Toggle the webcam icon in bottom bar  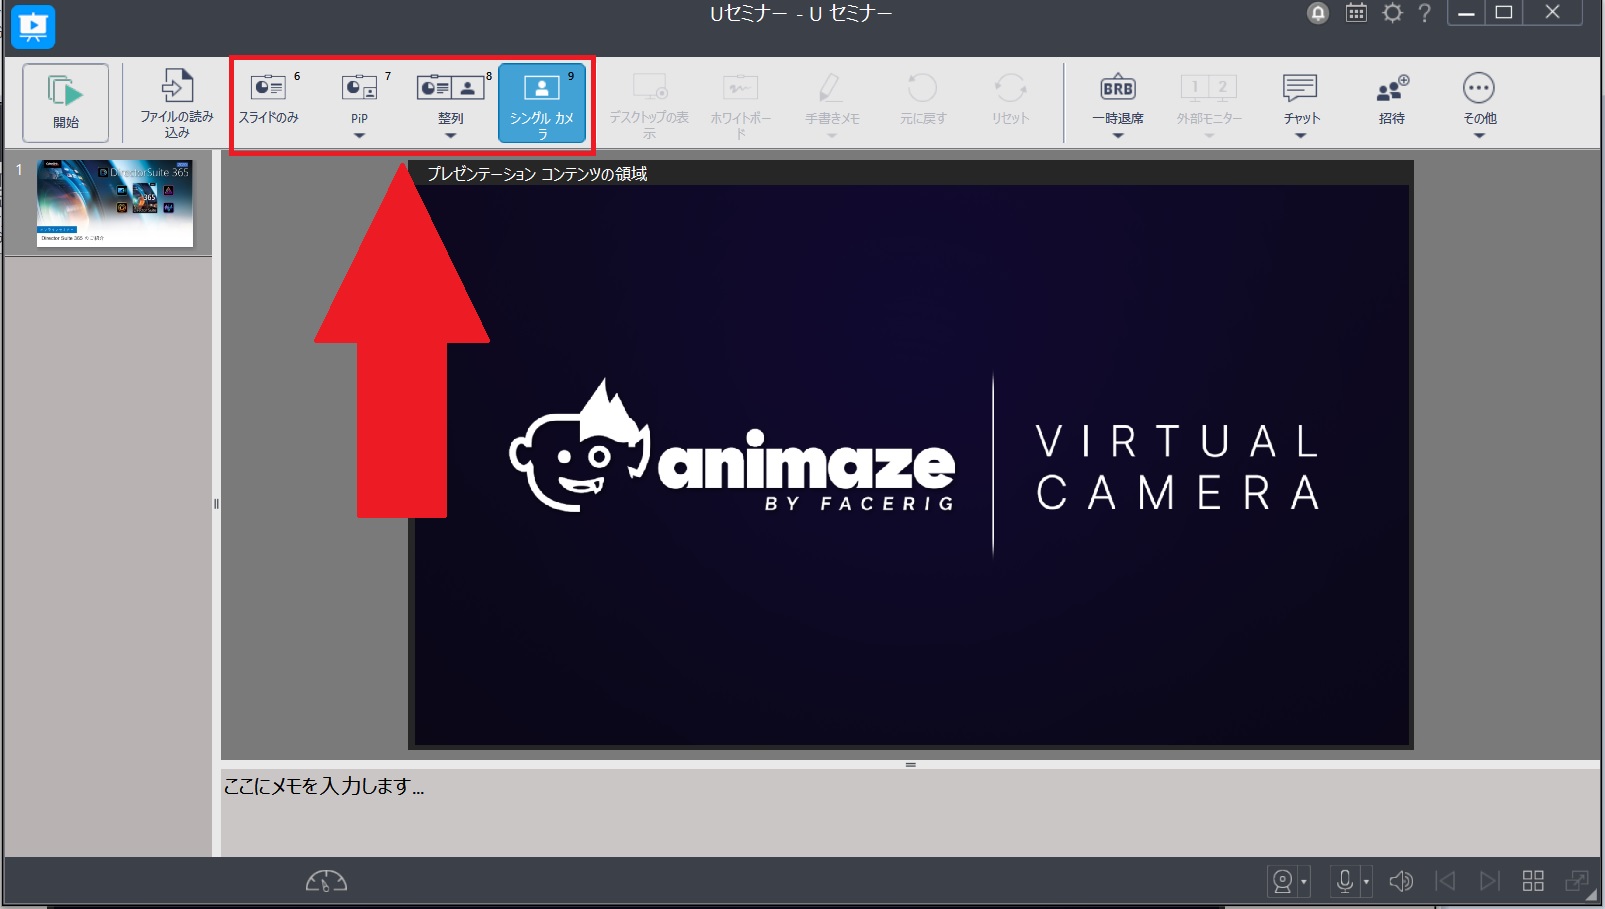coord(1282,881)
